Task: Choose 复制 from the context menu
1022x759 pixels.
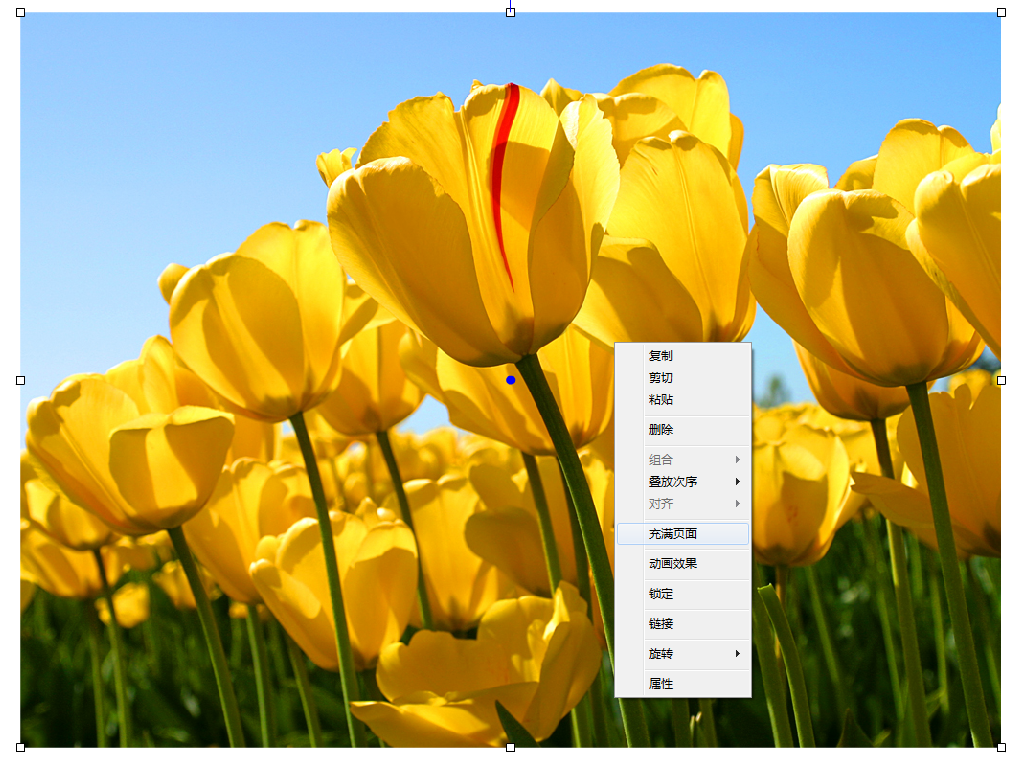Action: tap(661, 356)
